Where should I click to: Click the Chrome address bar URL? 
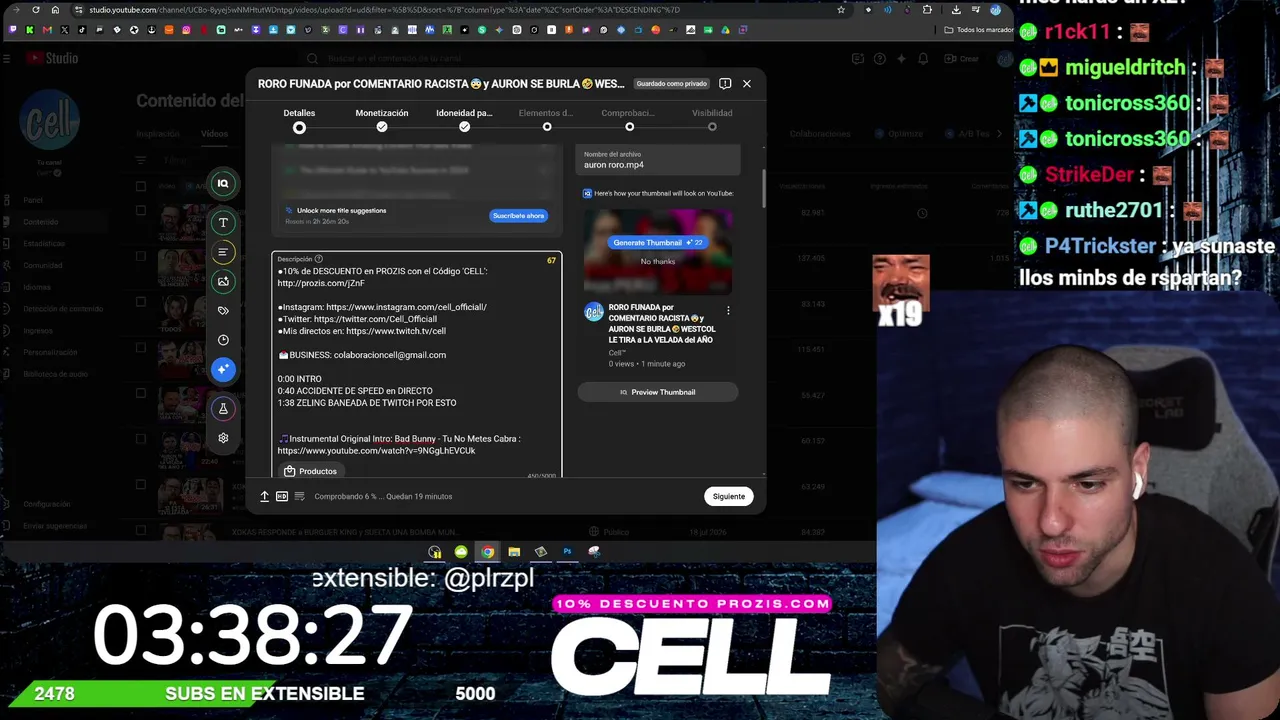384,10
